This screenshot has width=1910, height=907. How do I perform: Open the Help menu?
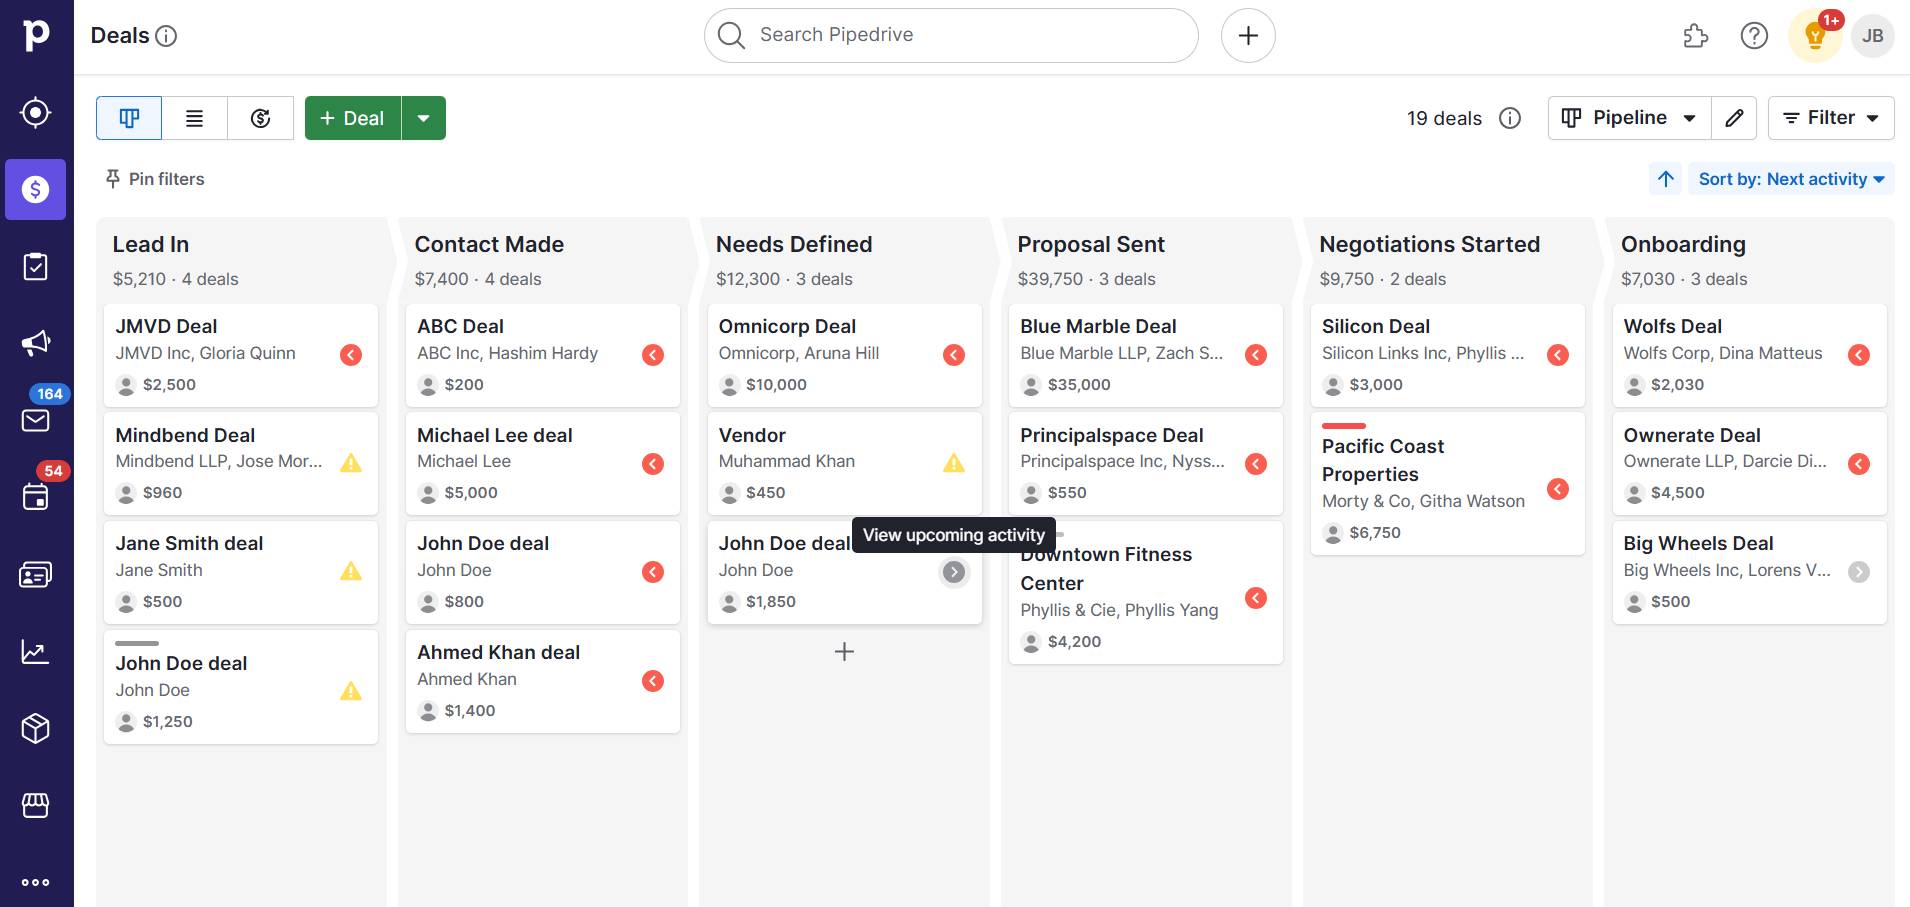tap(1754, 35)
